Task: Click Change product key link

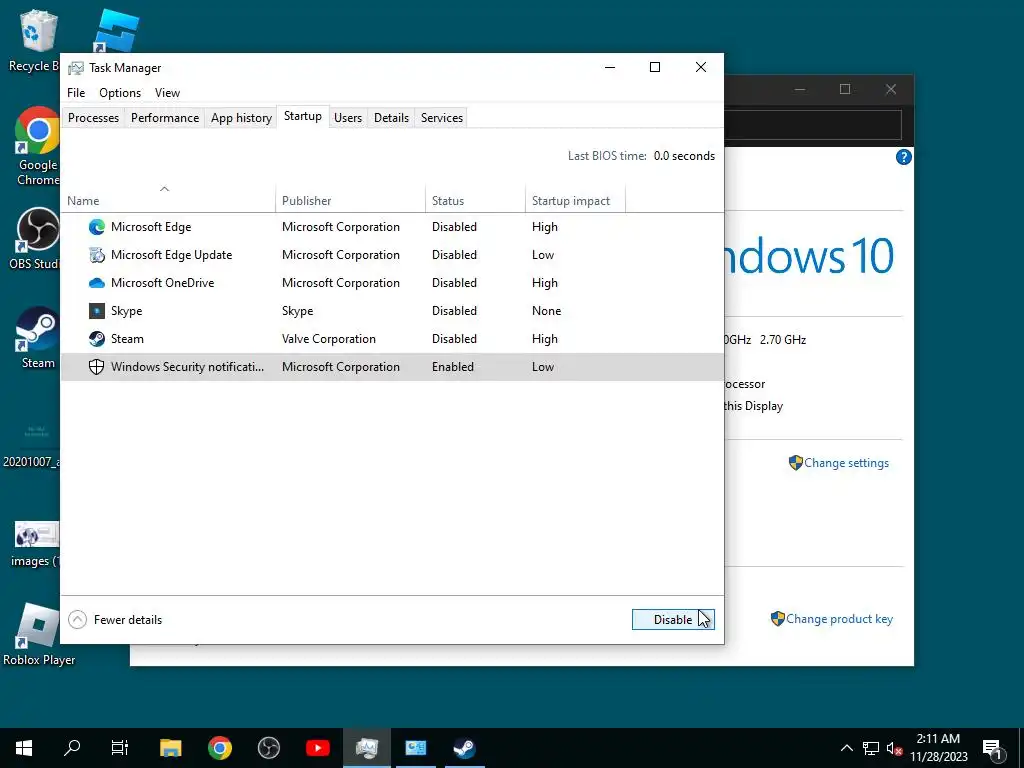Action: pyautogui.click(x=839, y=619)
